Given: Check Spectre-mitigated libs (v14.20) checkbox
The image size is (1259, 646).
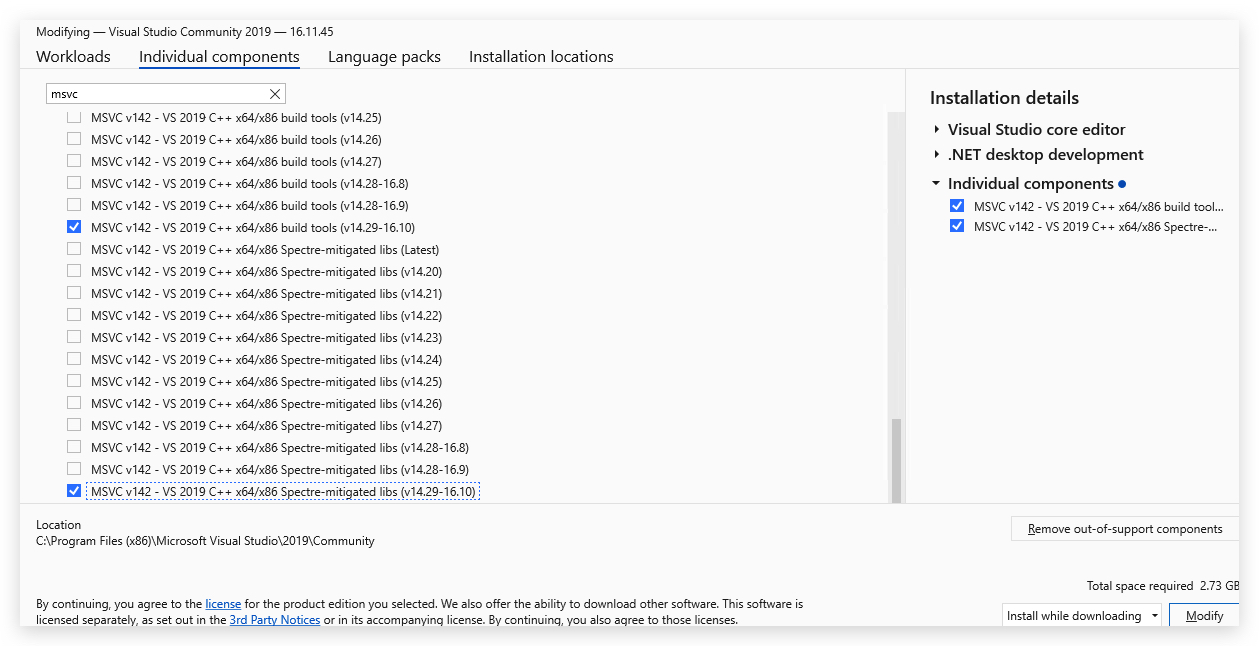Looking at the screenshot, I should (x=74, y=272).
